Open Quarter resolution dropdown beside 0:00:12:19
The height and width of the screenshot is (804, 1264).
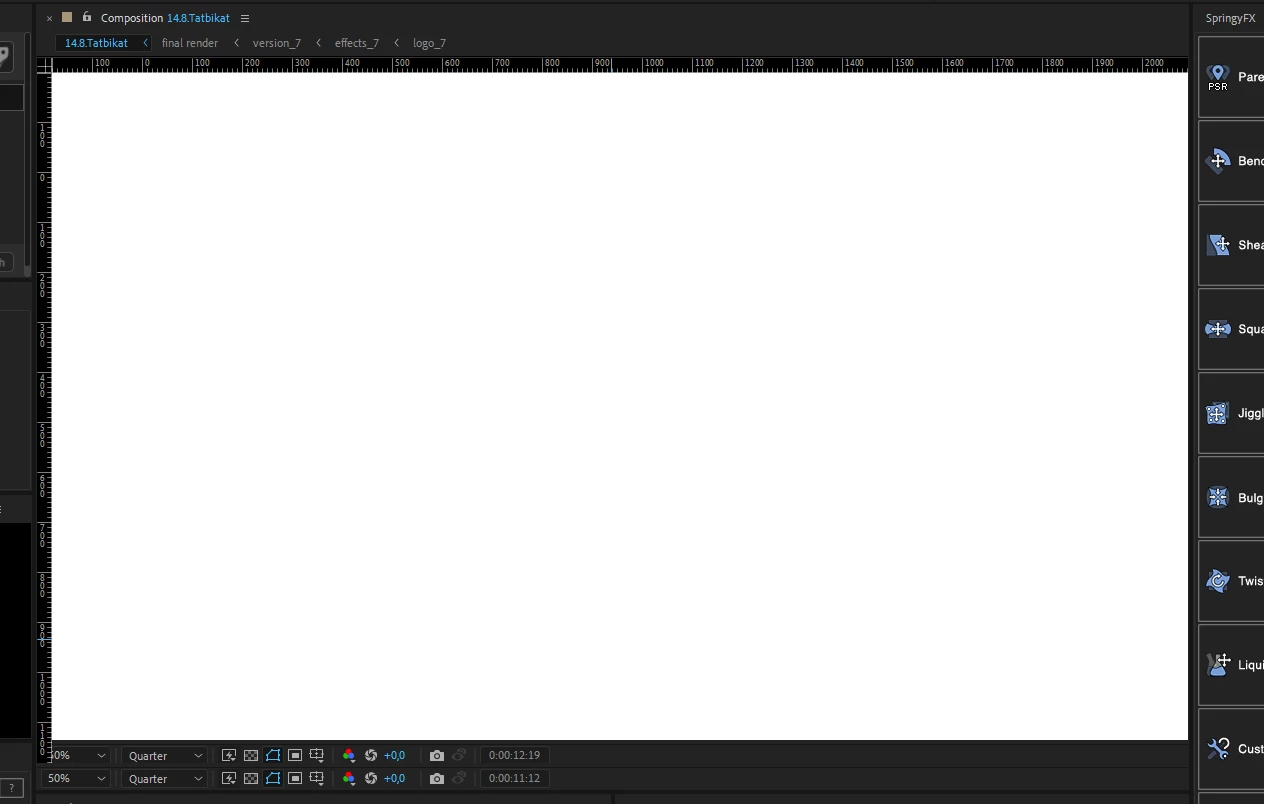coord(165,755)
